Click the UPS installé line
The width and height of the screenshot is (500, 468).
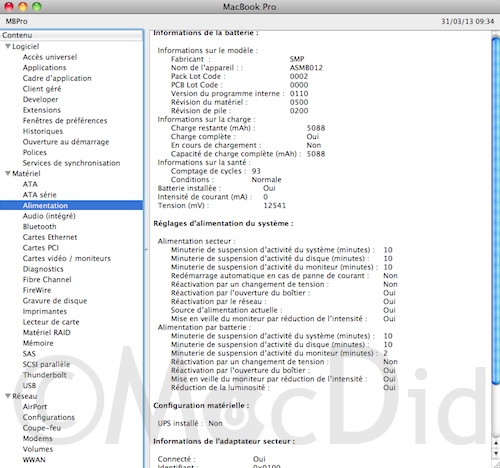point(190,423)
